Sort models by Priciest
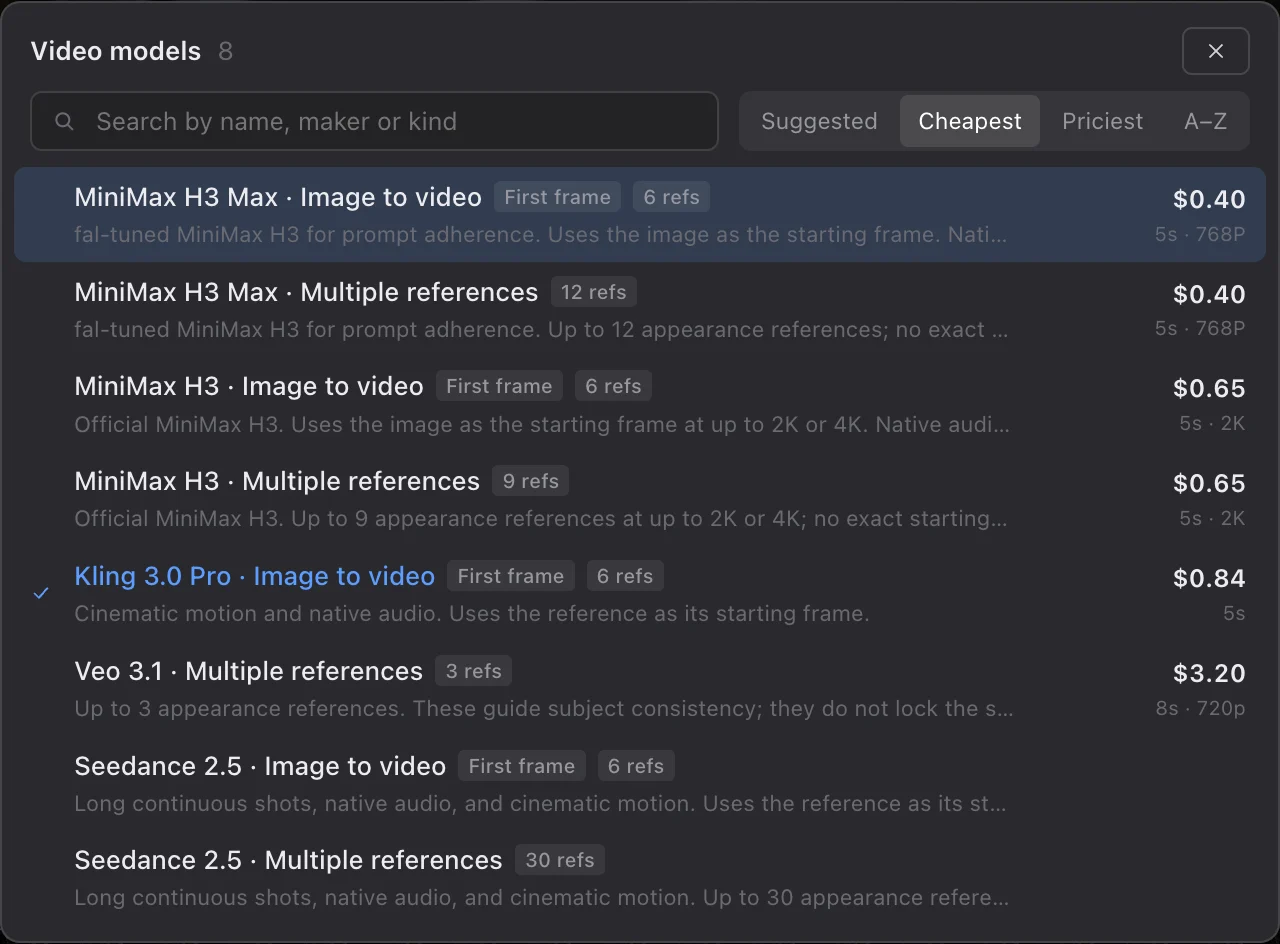Image resolution: width=1280 pixels, height=944 pixels. pos(1102,121)
